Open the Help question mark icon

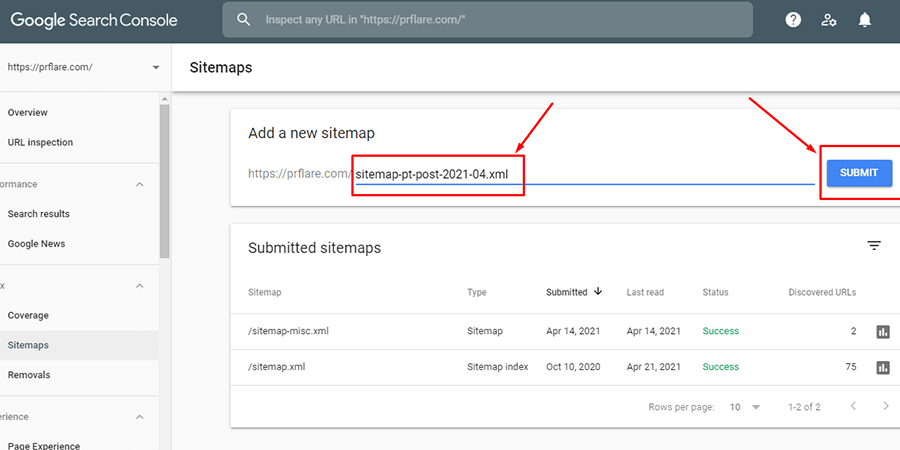[793, 19]
